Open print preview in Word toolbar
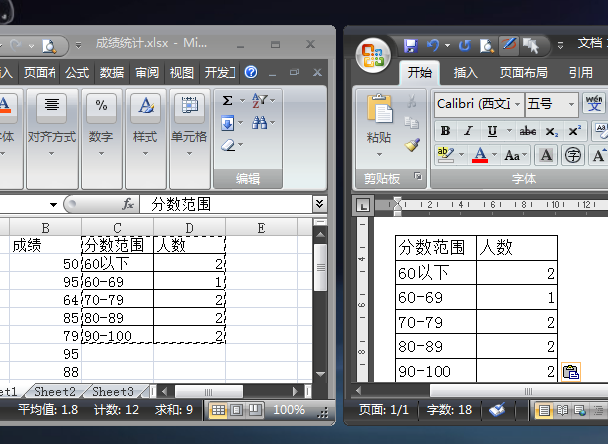 pos(487,46)
